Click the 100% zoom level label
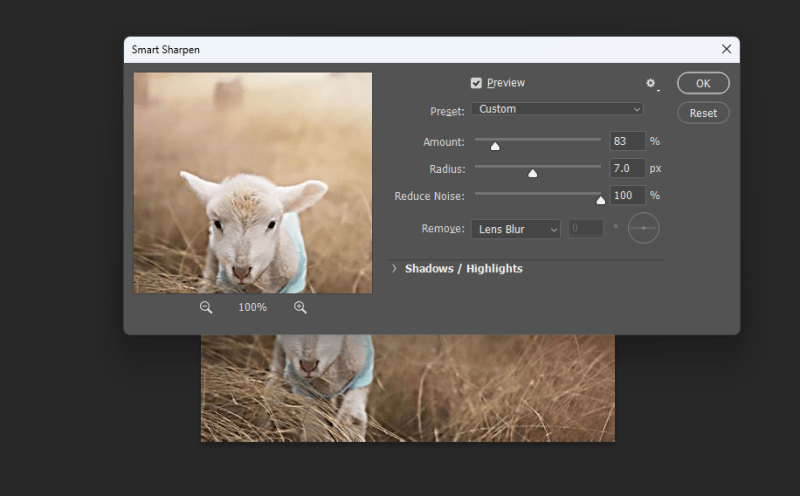The height and width of the screenshot is (496, 800). tap(252, 308)
